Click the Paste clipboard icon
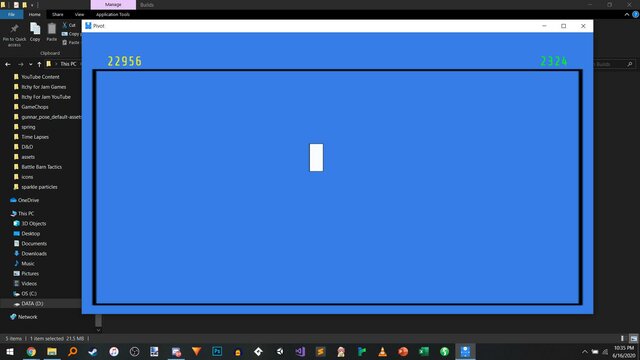 [51, 29]
